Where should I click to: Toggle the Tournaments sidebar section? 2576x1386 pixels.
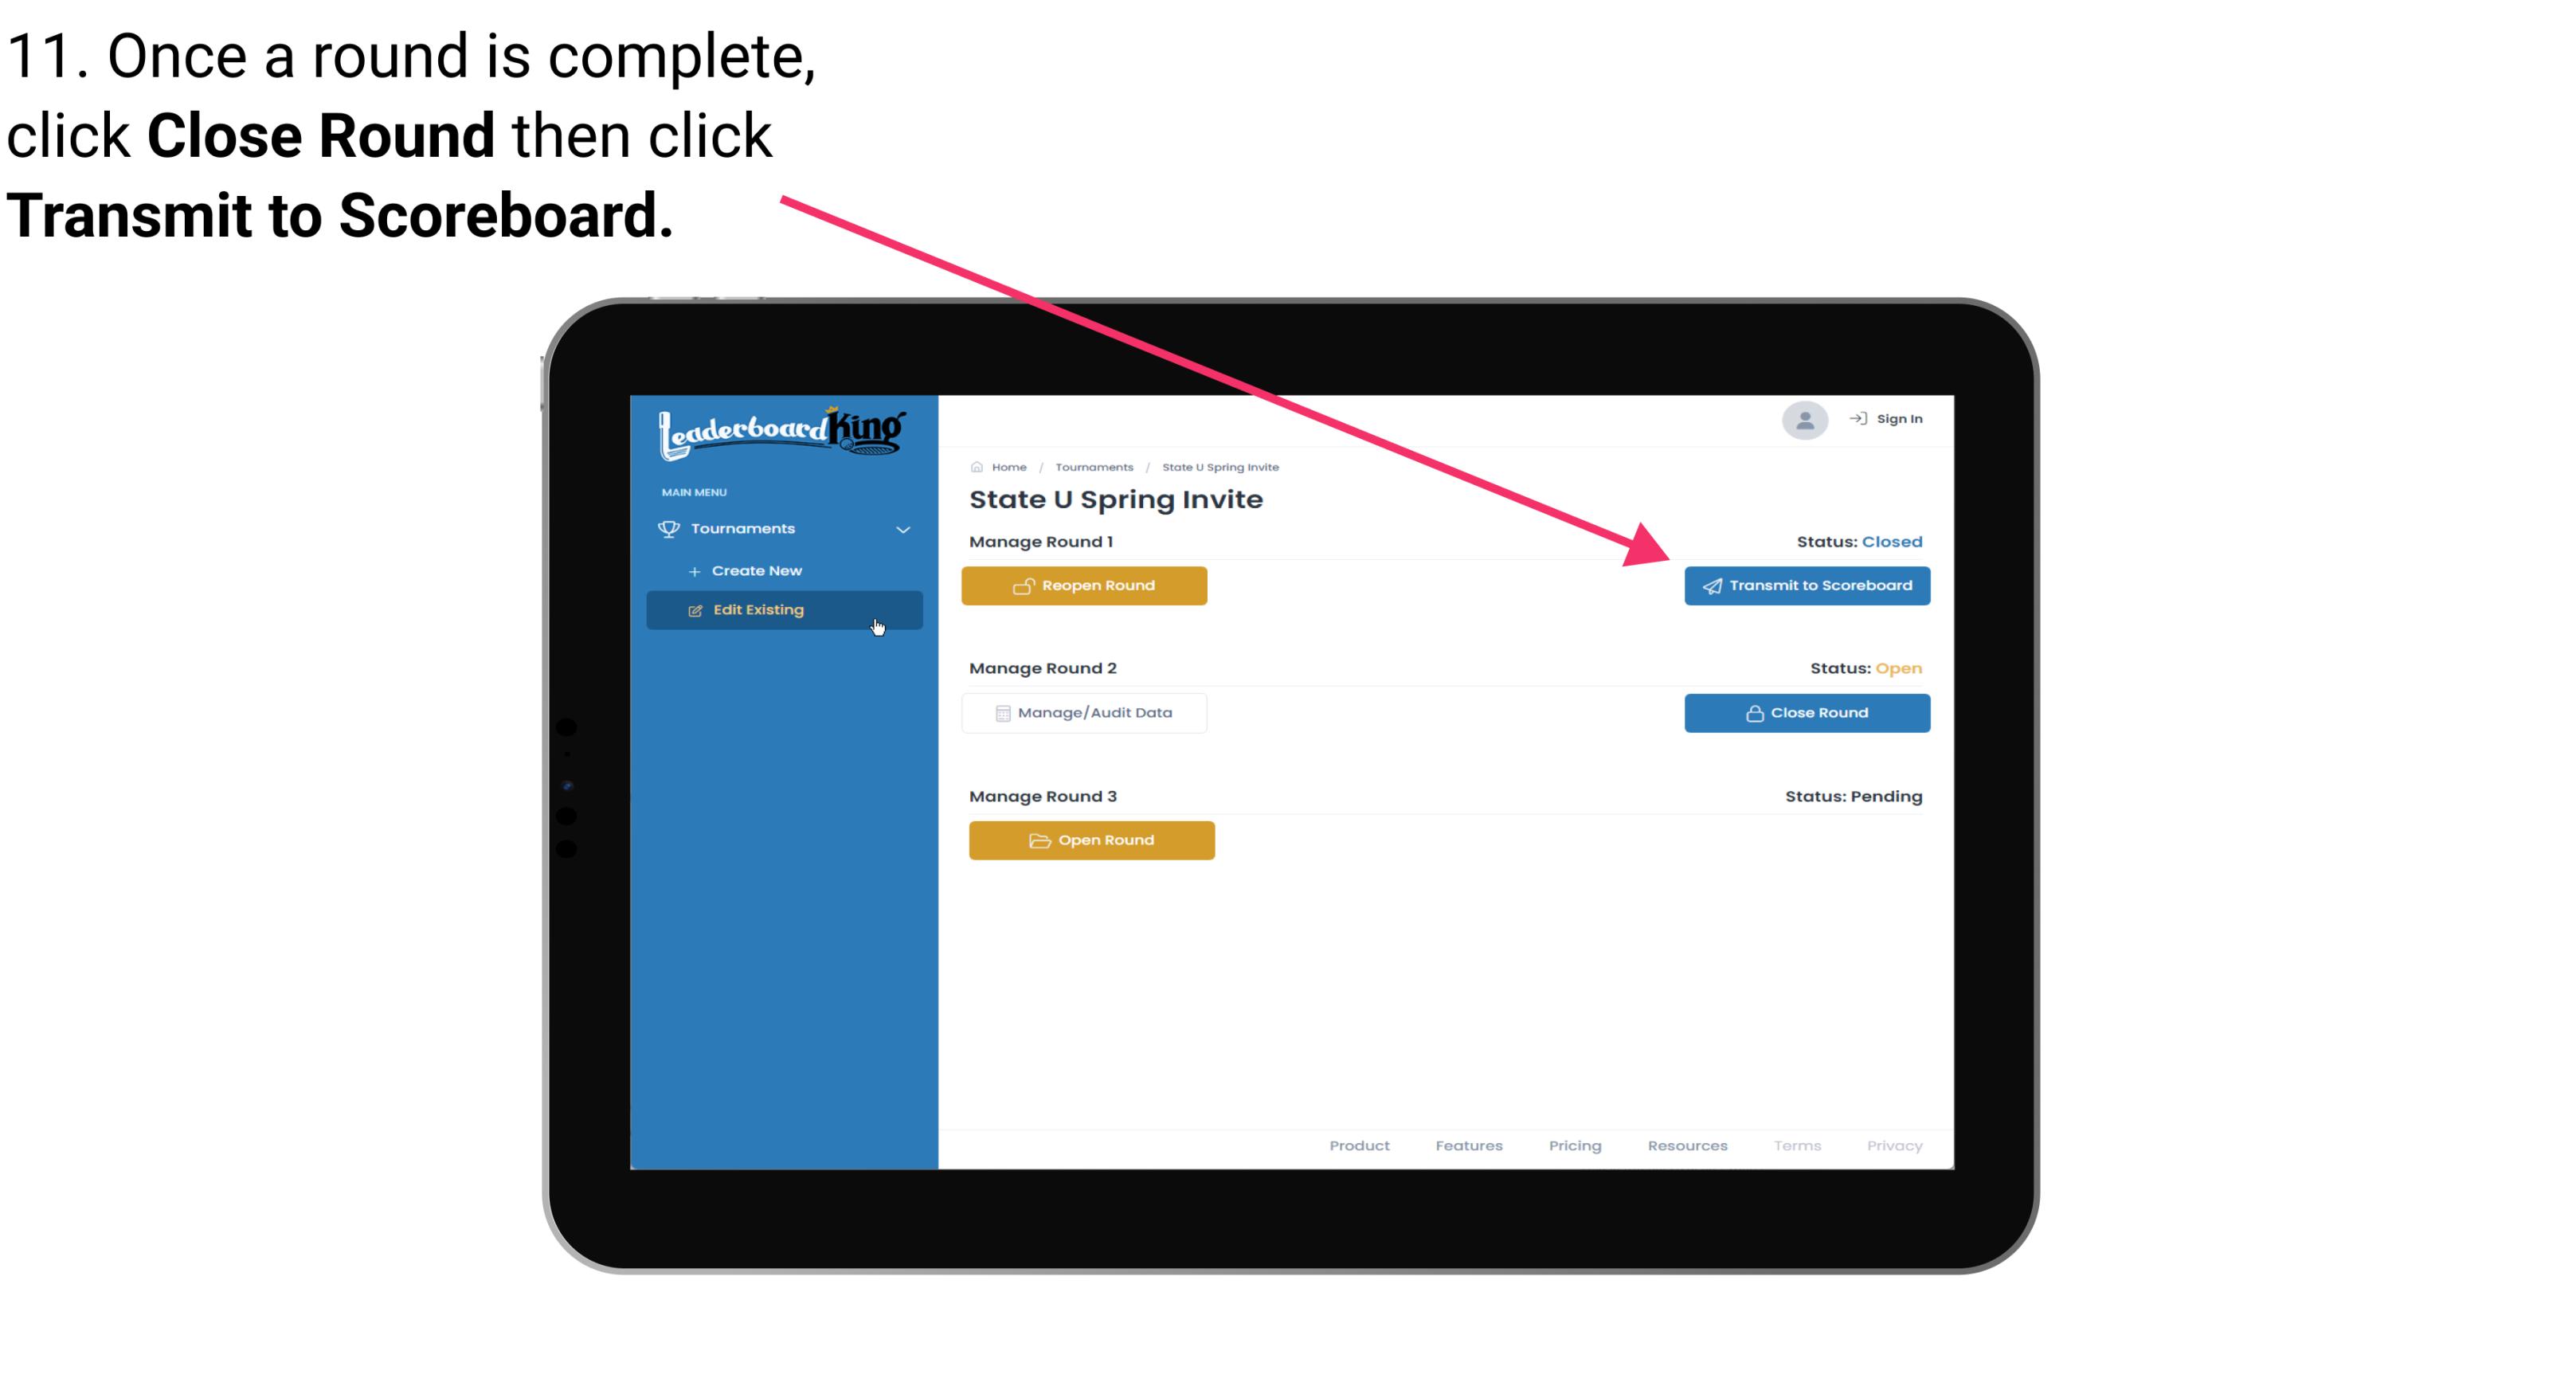point(783,527)
